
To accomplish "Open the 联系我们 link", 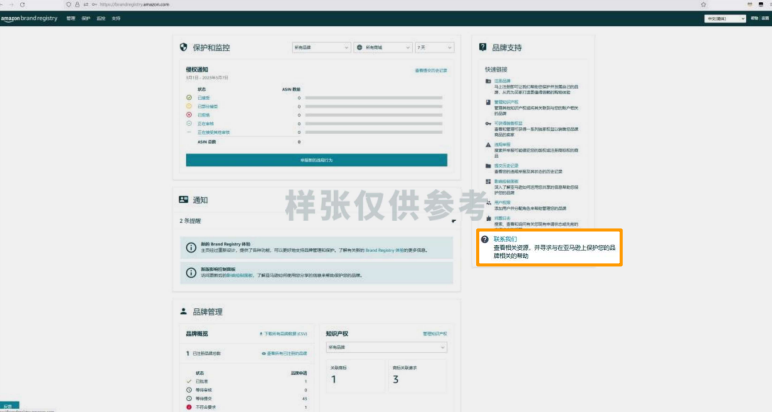I will [x=505, y=239].
